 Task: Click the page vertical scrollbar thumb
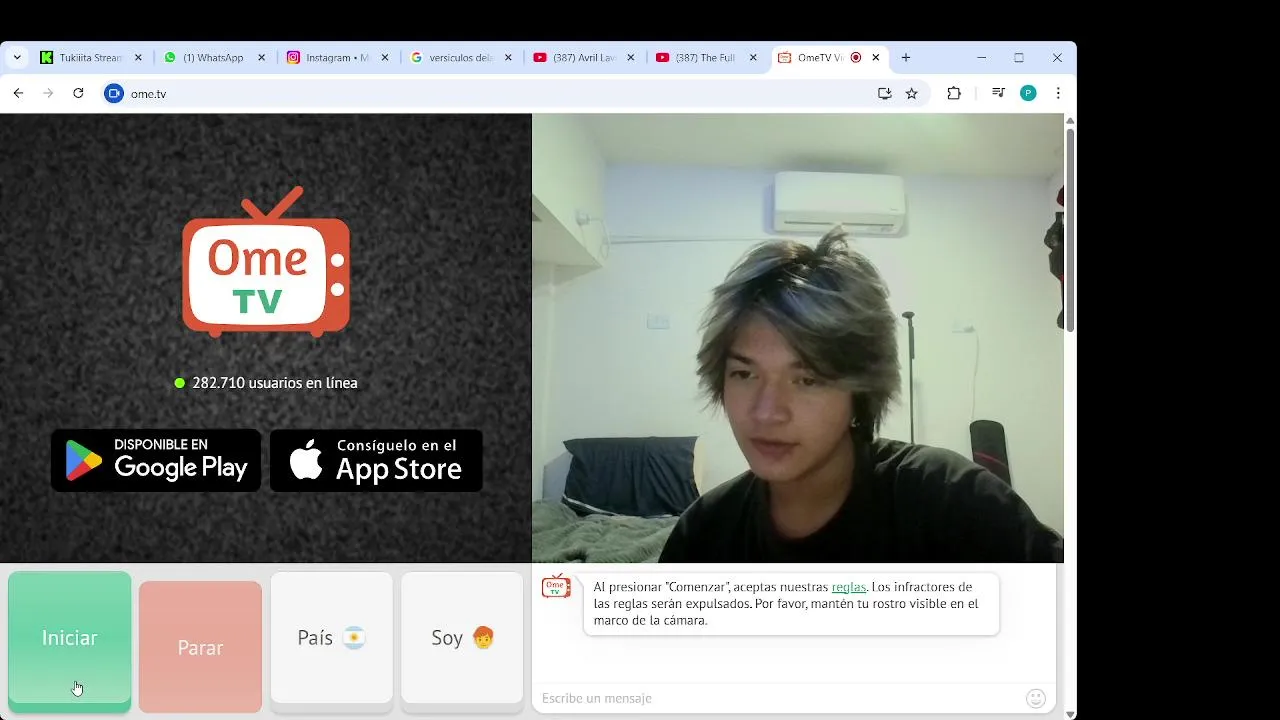(1070, 230)
